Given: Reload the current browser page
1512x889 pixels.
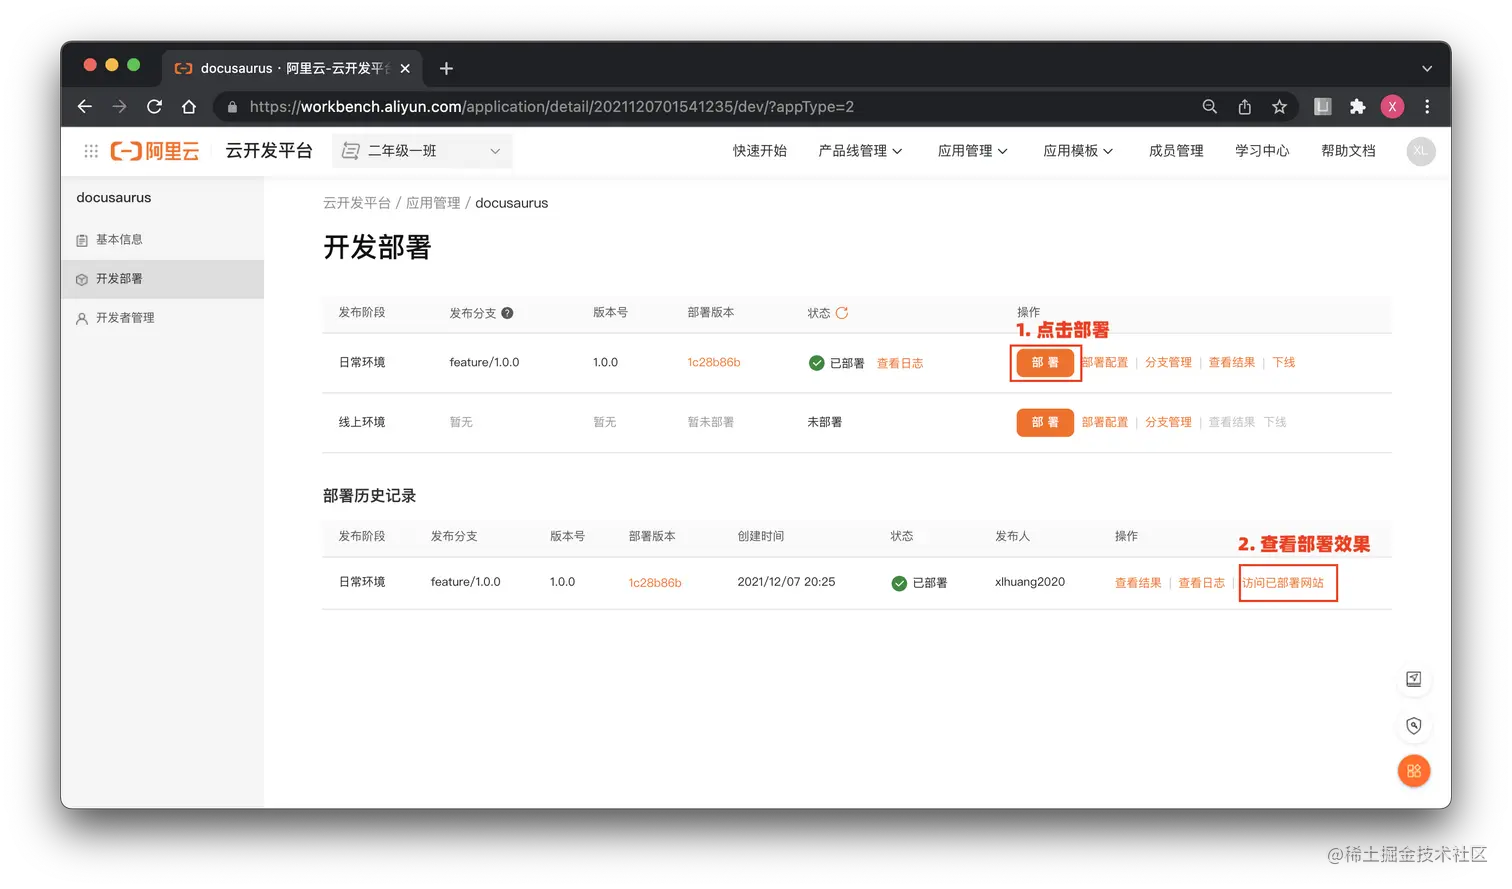Looking at the screenshot, I should point(154,106).
